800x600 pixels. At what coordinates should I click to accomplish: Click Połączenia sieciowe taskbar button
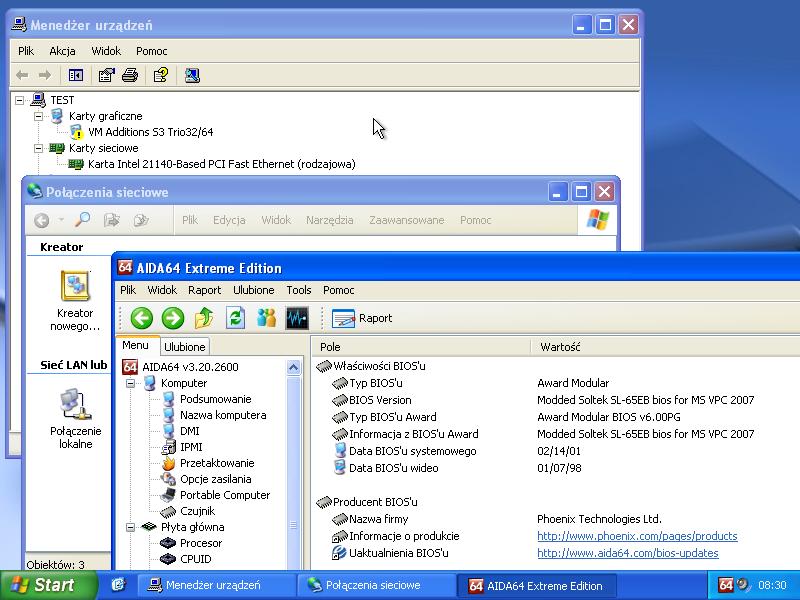377,585
